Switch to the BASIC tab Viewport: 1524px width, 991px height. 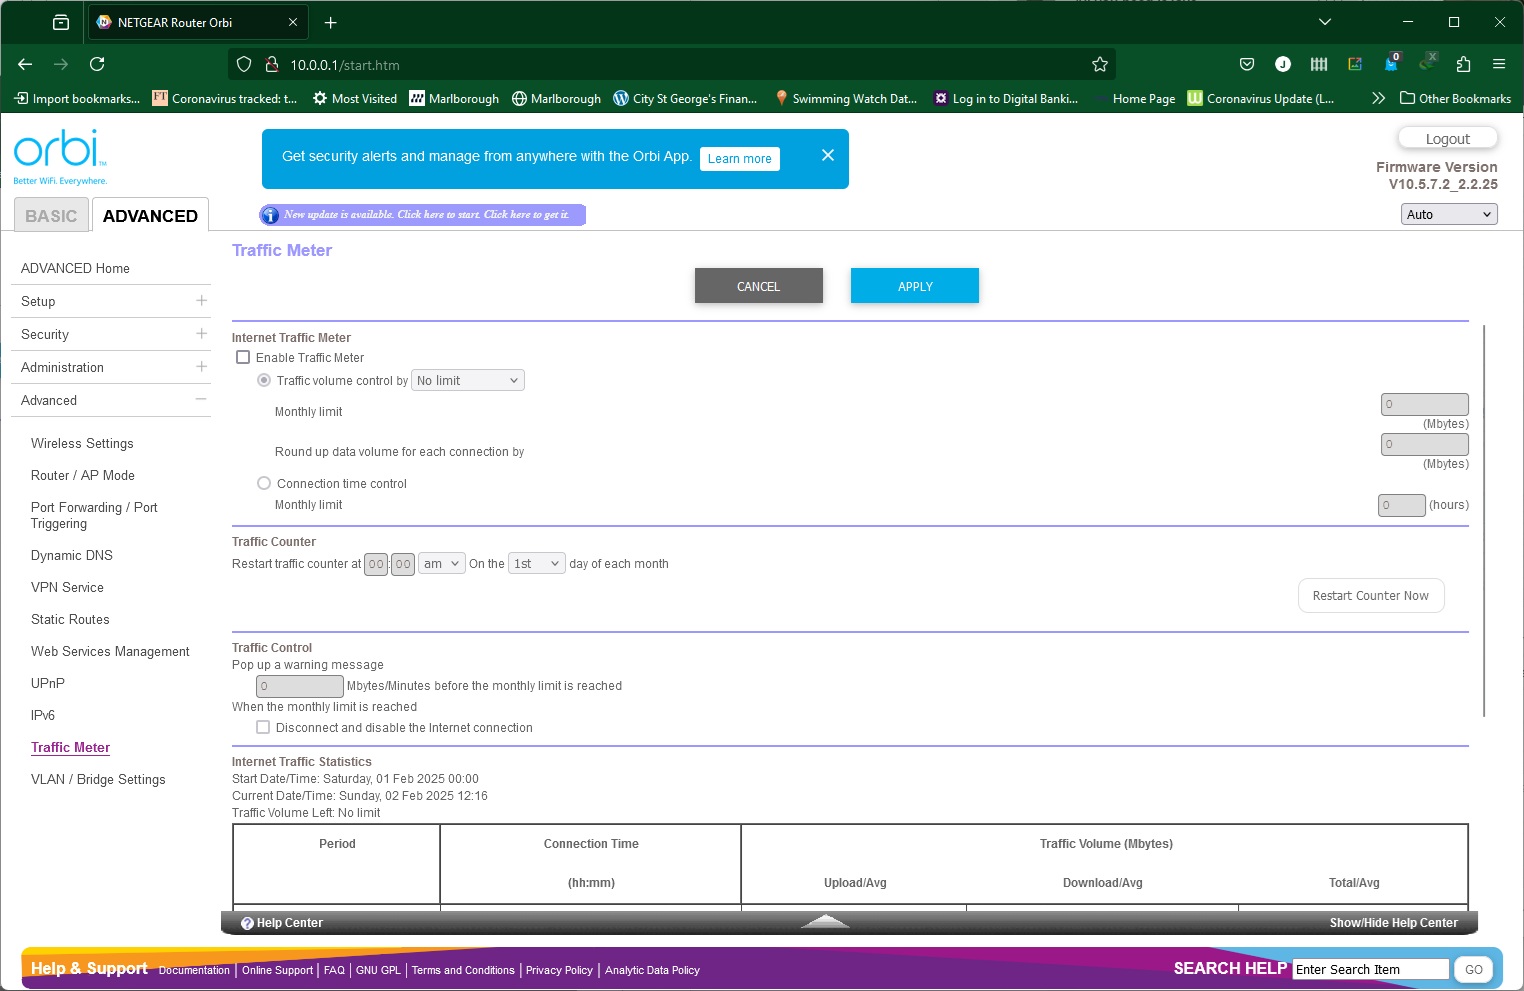pyautogui.click(x=51, y=215)
